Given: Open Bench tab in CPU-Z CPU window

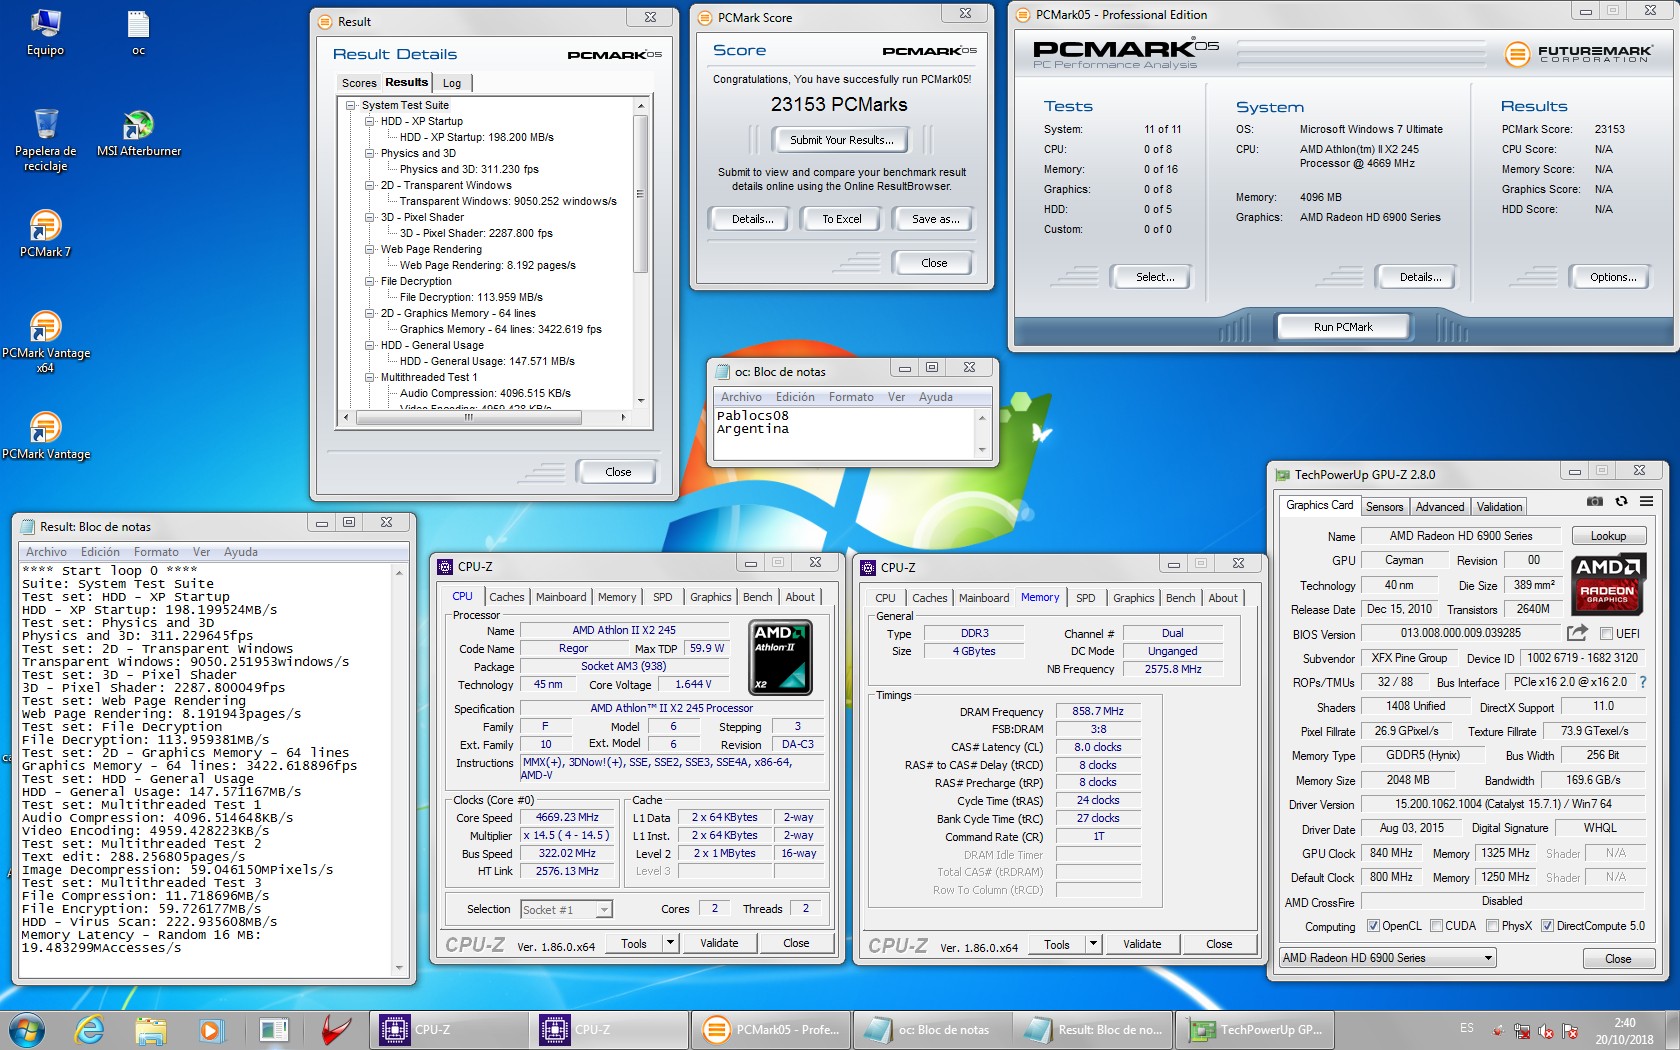Looking at the screenshot, I should pos(758,597).
